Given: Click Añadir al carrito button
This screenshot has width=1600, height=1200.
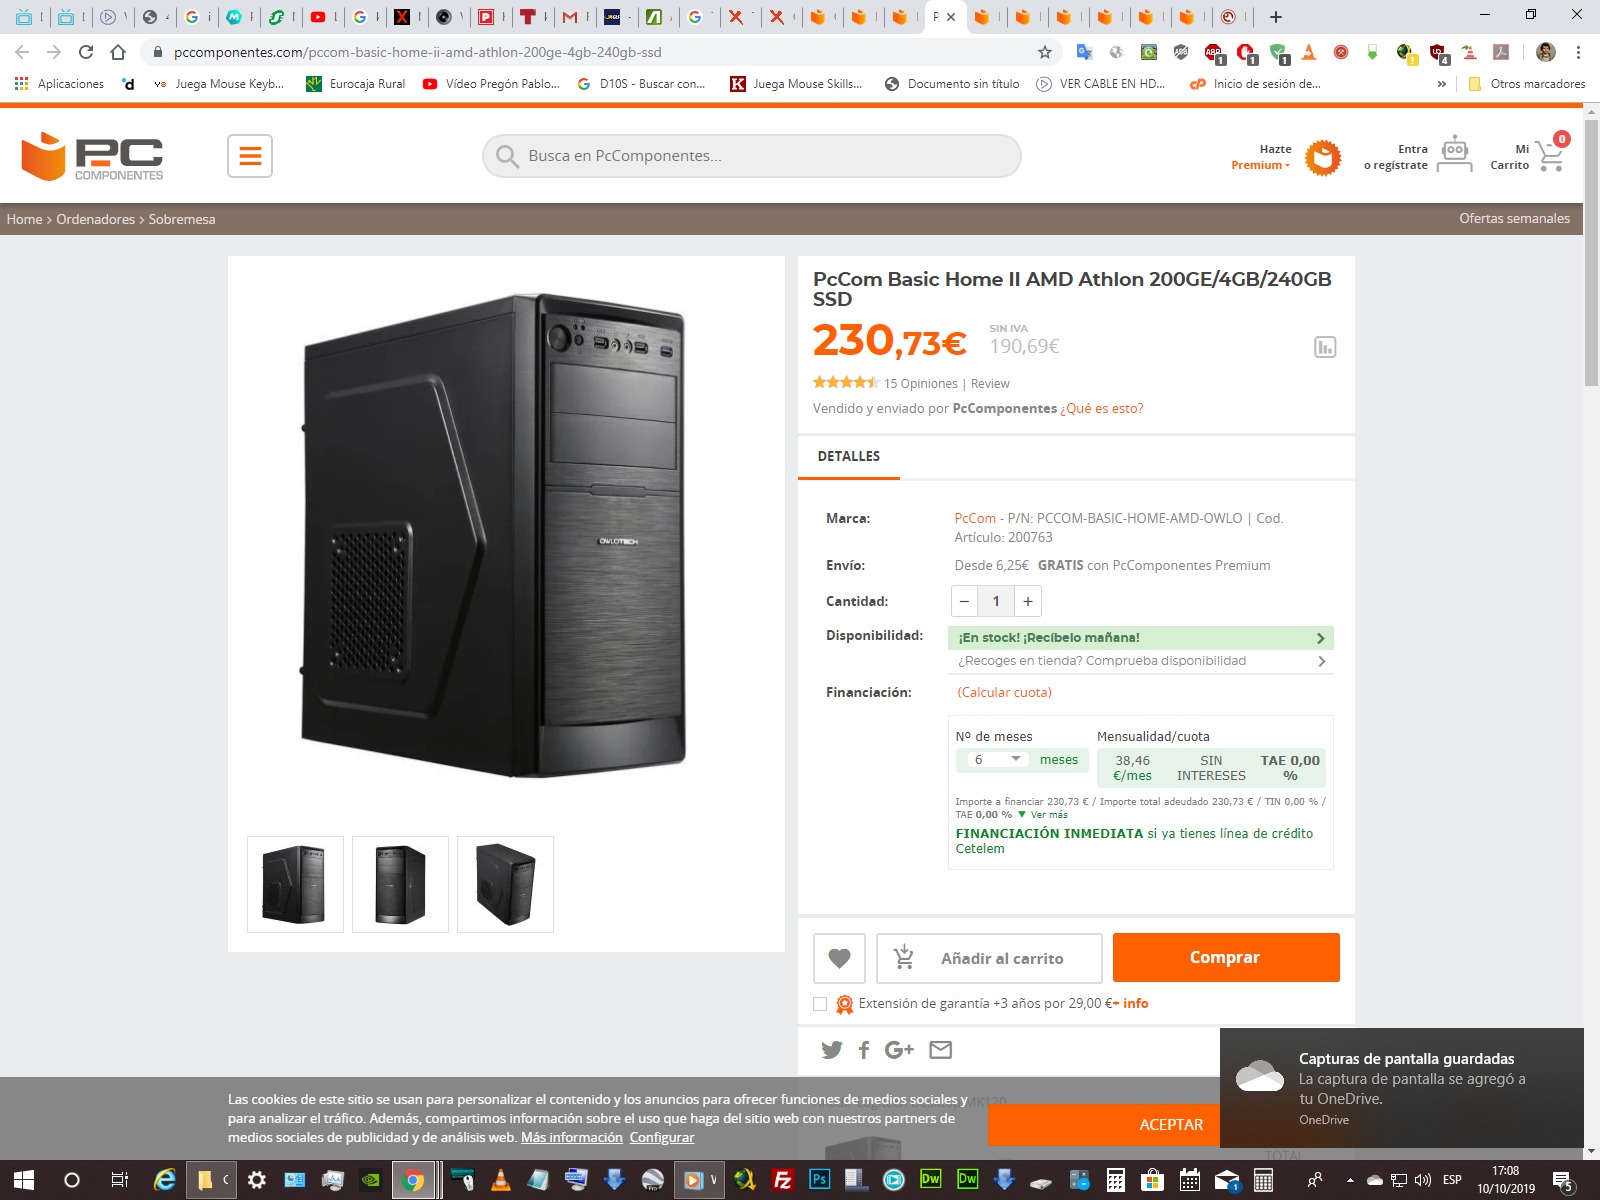Looking at the screenshot, I should [989, 958].
